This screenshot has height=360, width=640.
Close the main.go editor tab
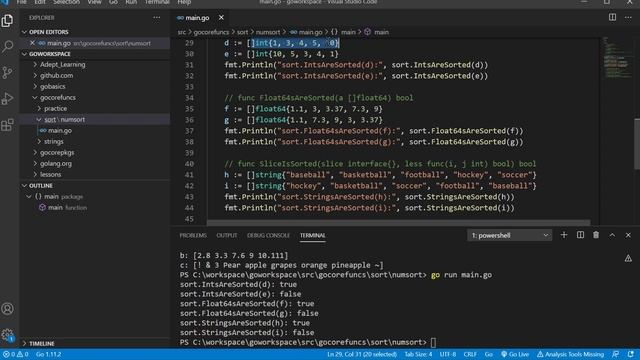tap(221, 18)
